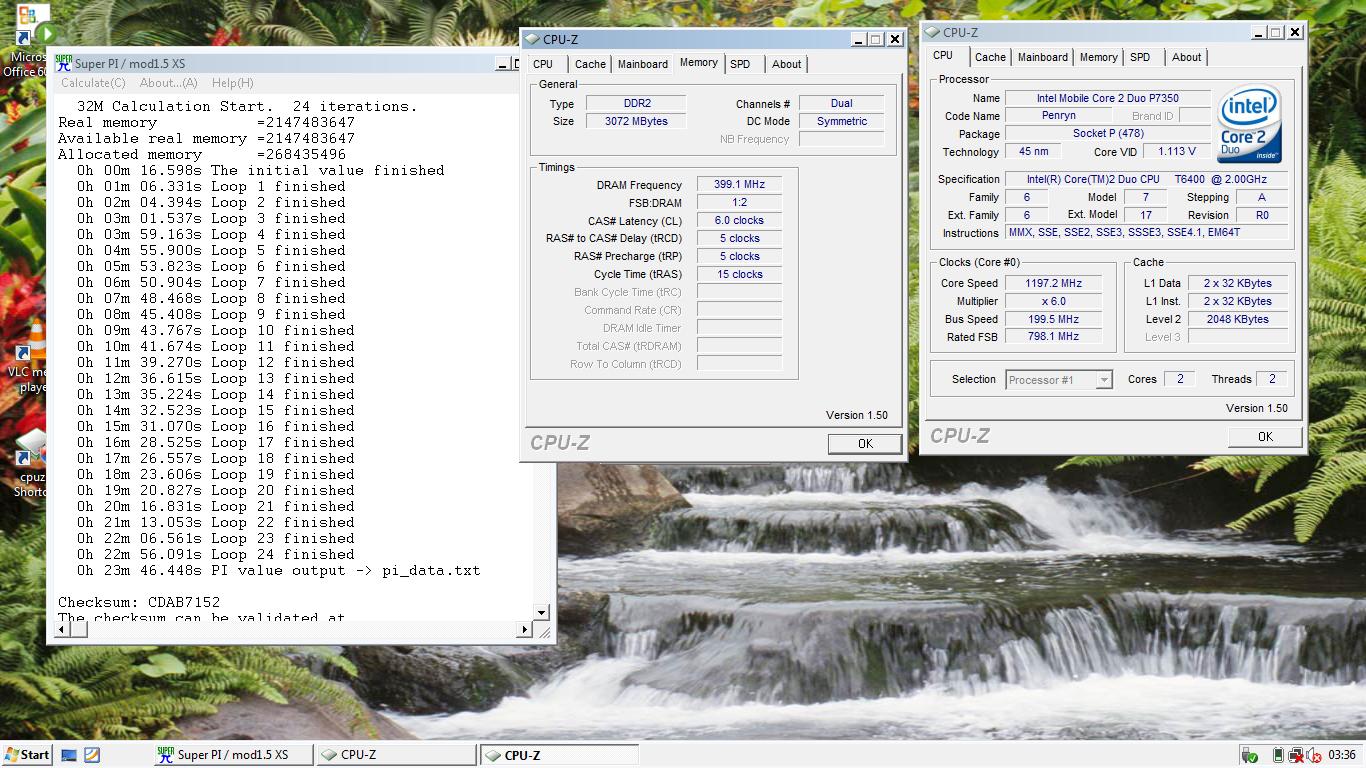Viewport: 1366px width, 768px height.
Task: Click the Super PI title bar icon
Action: (x=64, y=63)
